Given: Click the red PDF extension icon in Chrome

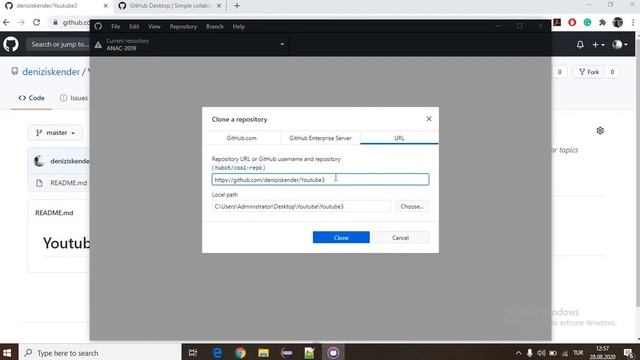Looking at the screenshot, I should pos(557,22).
